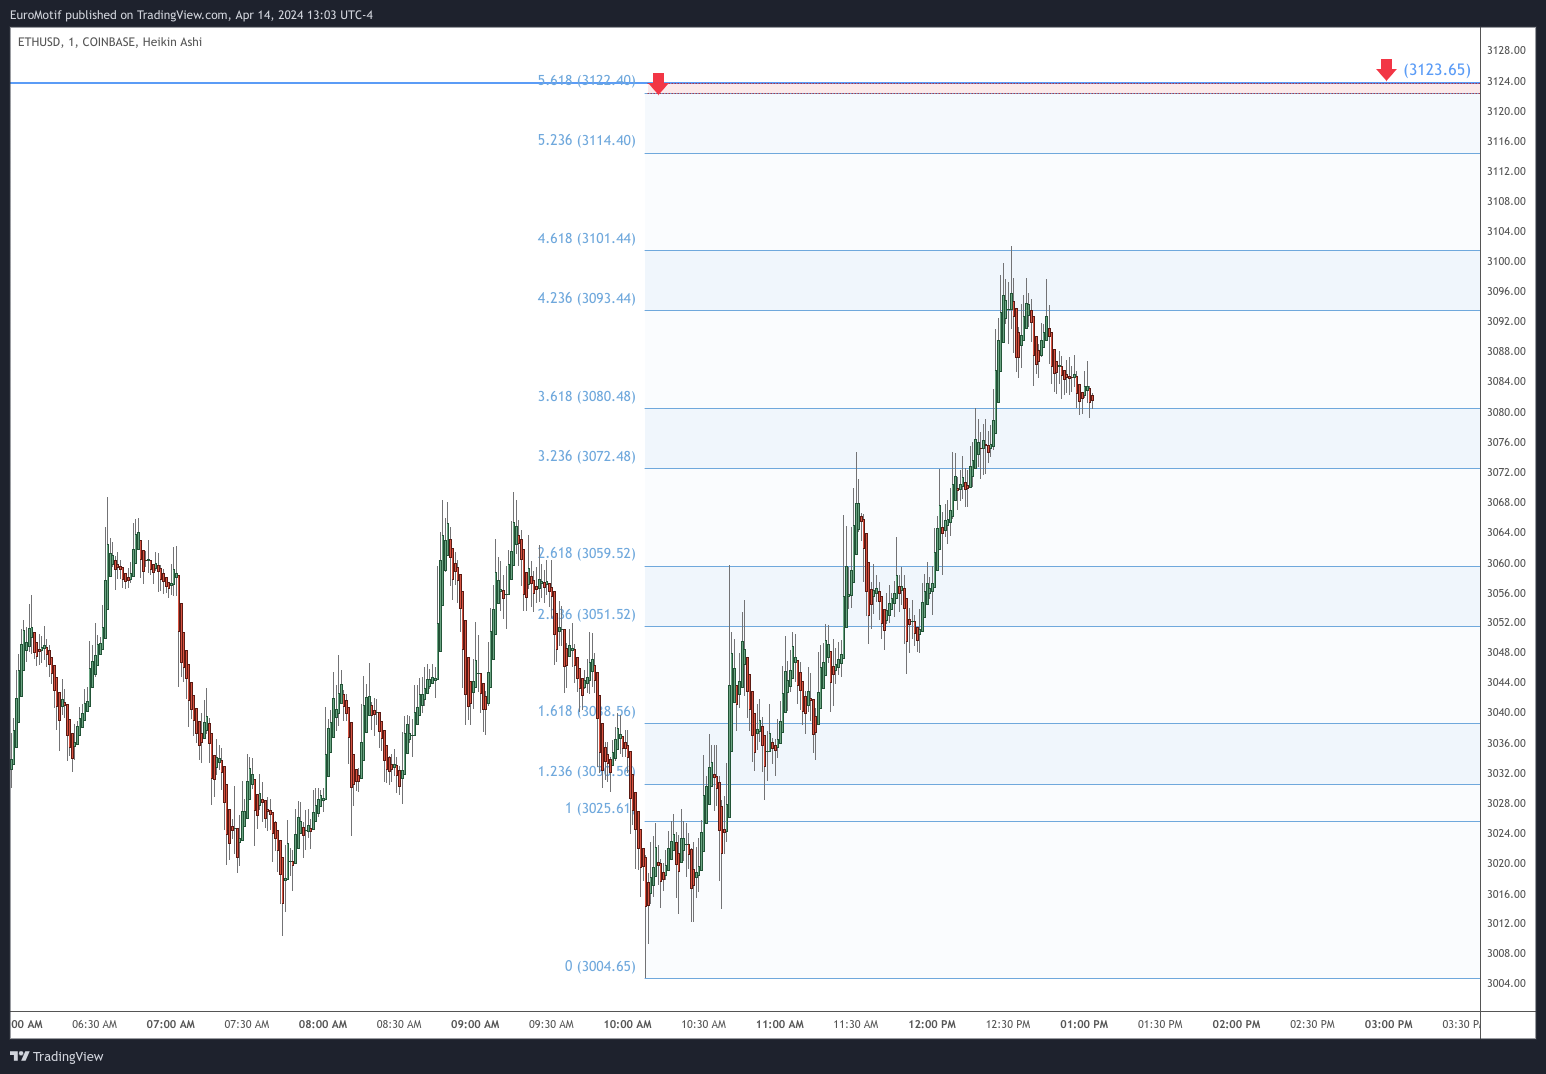Click the 2.618 (3059.52) Fibonacci label
The height and width of the screenshot is (1074, 1546).
[586, 553]
